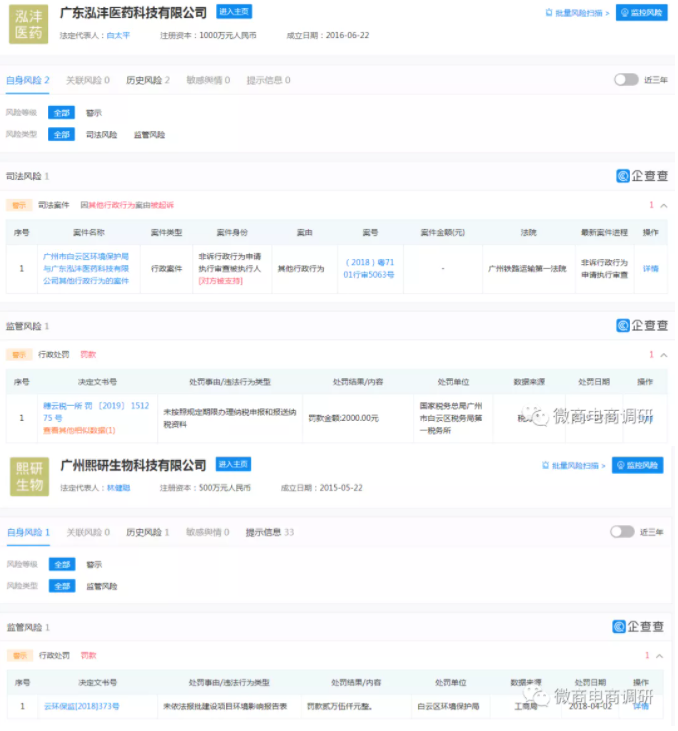This screenshot has width=678, height=731.
Task: Open case 广州市白云区环境保护局与广东泓沣医药 link
Action: (86, 269)
